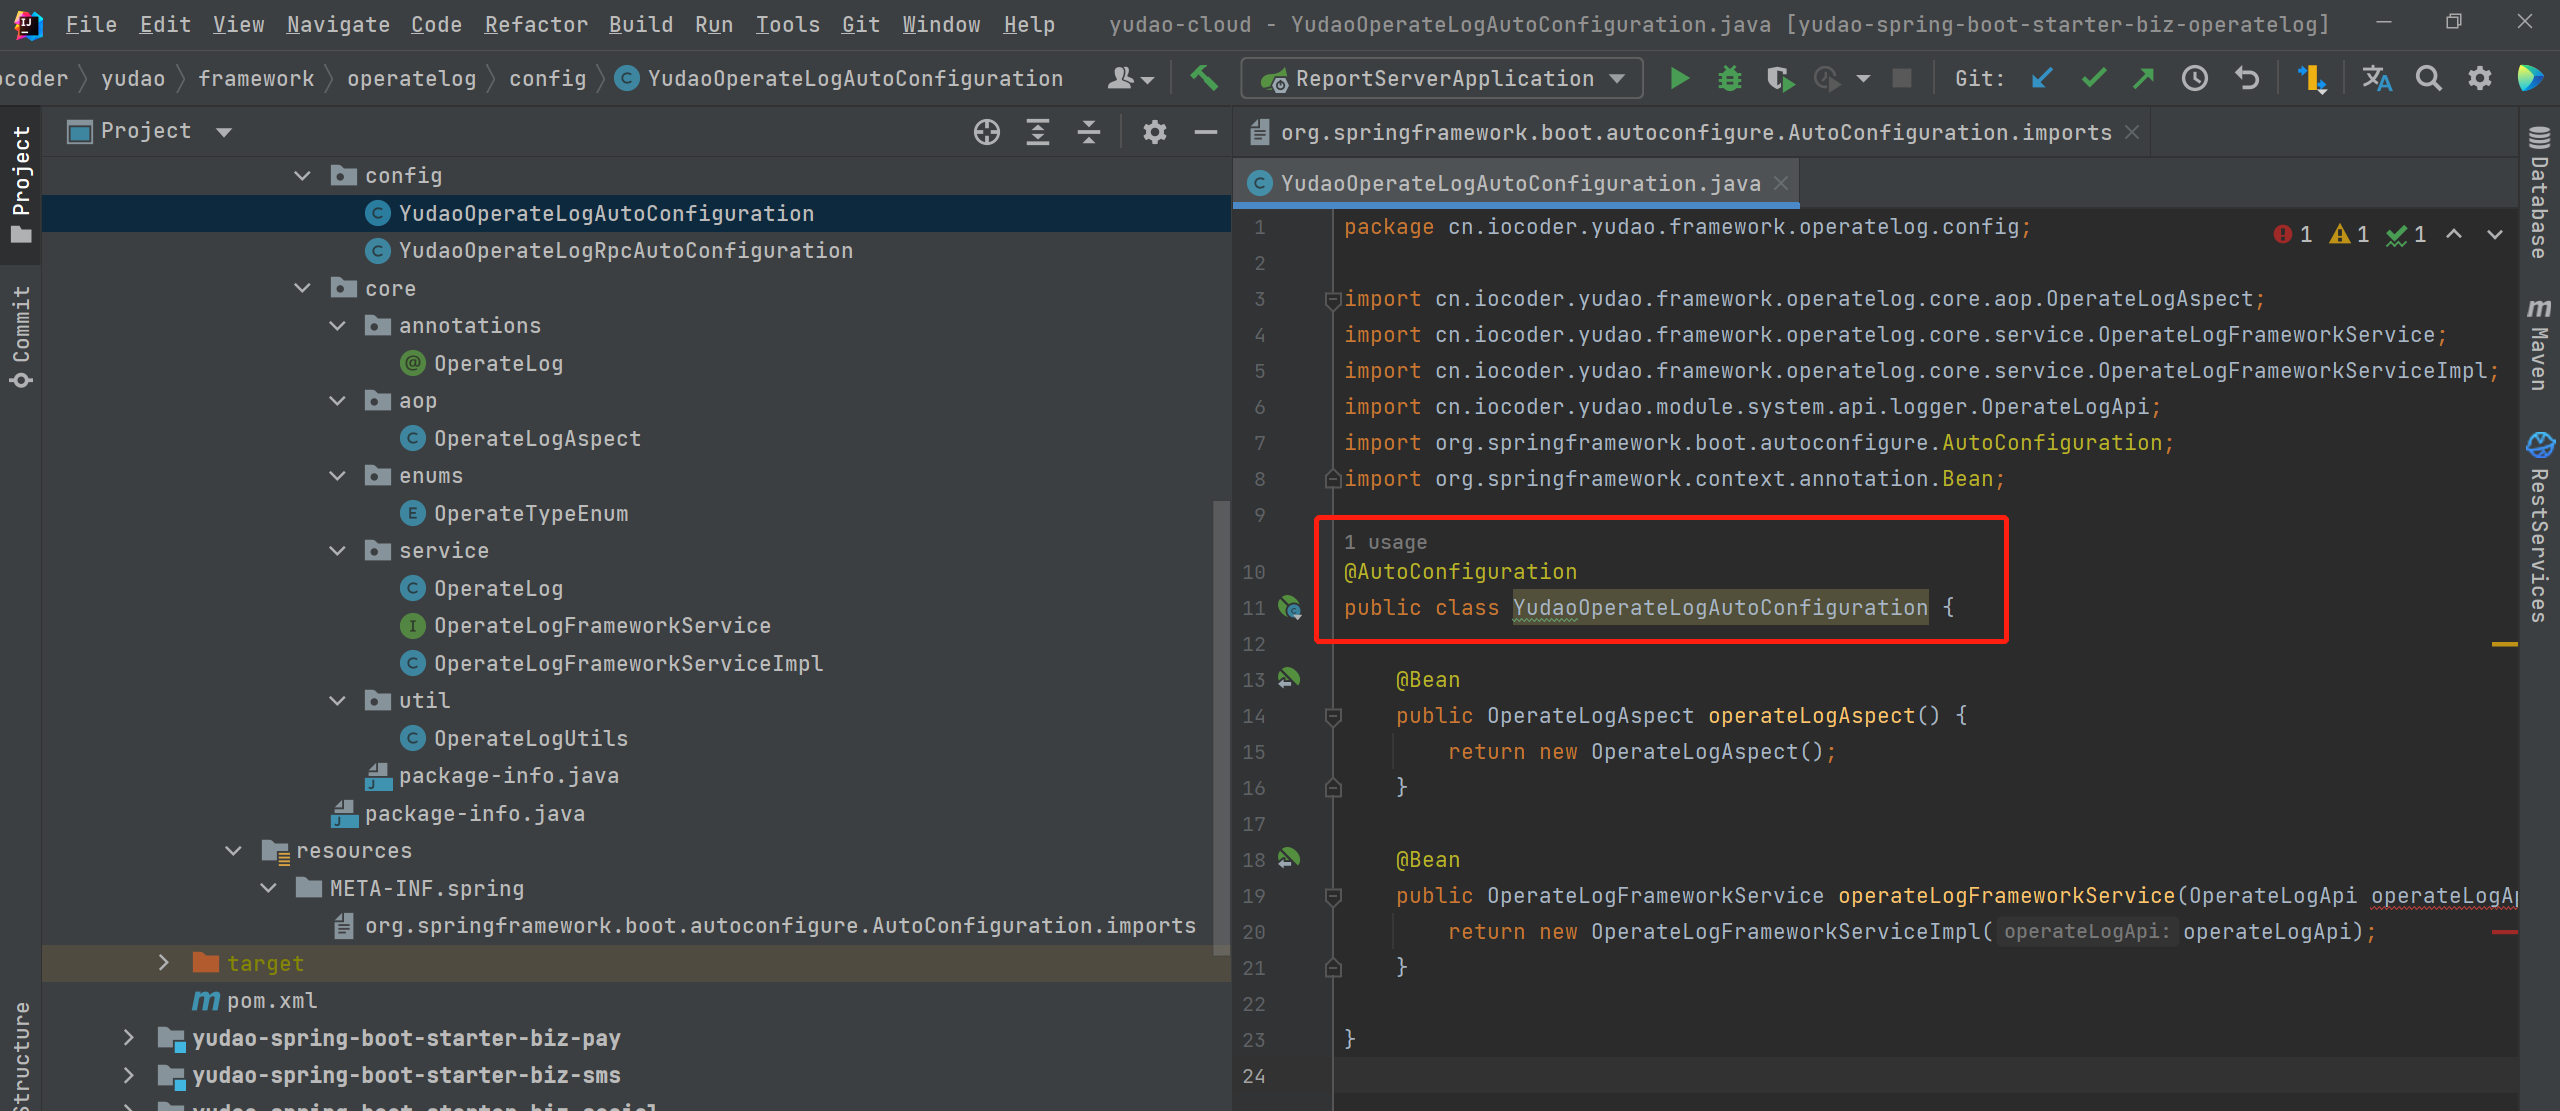Click the Build project hammer icon

coord(1204,78)
